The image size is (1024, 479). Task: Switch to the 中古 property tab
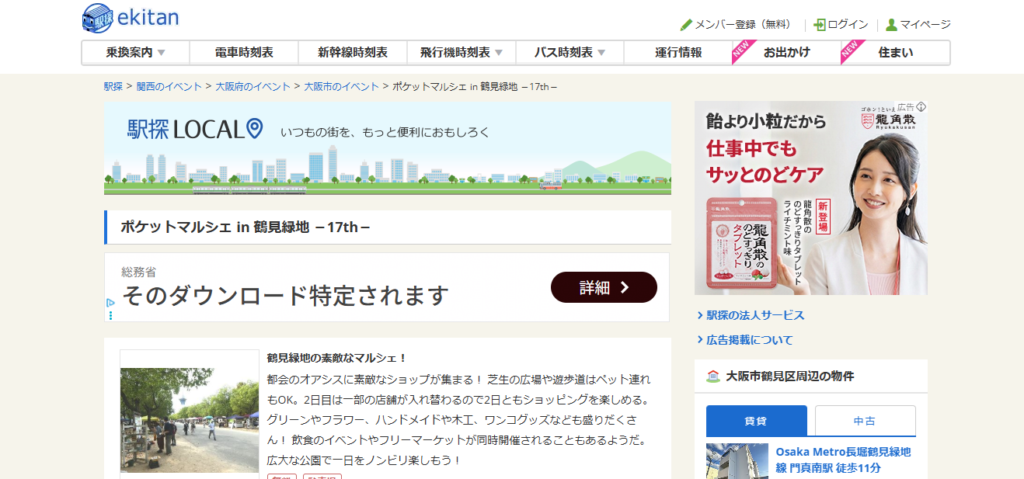point(864,421)
